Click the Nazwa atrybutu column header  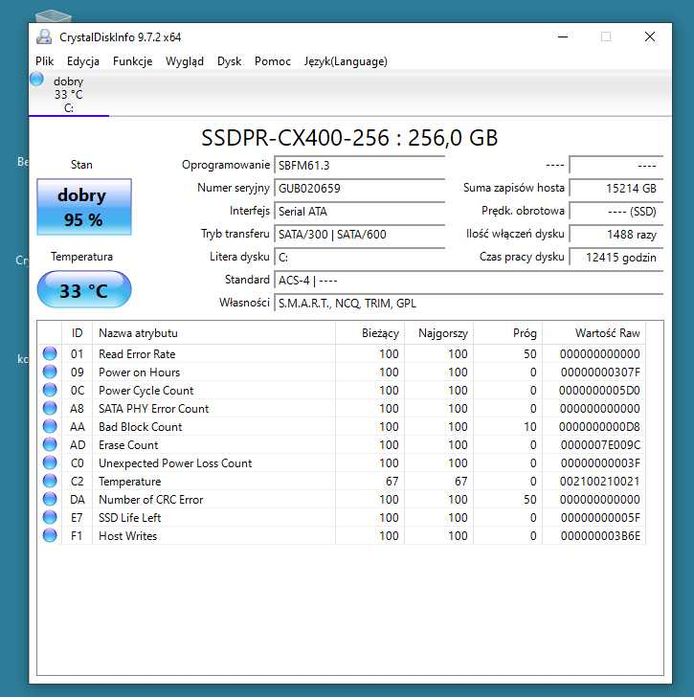[214, 333]
